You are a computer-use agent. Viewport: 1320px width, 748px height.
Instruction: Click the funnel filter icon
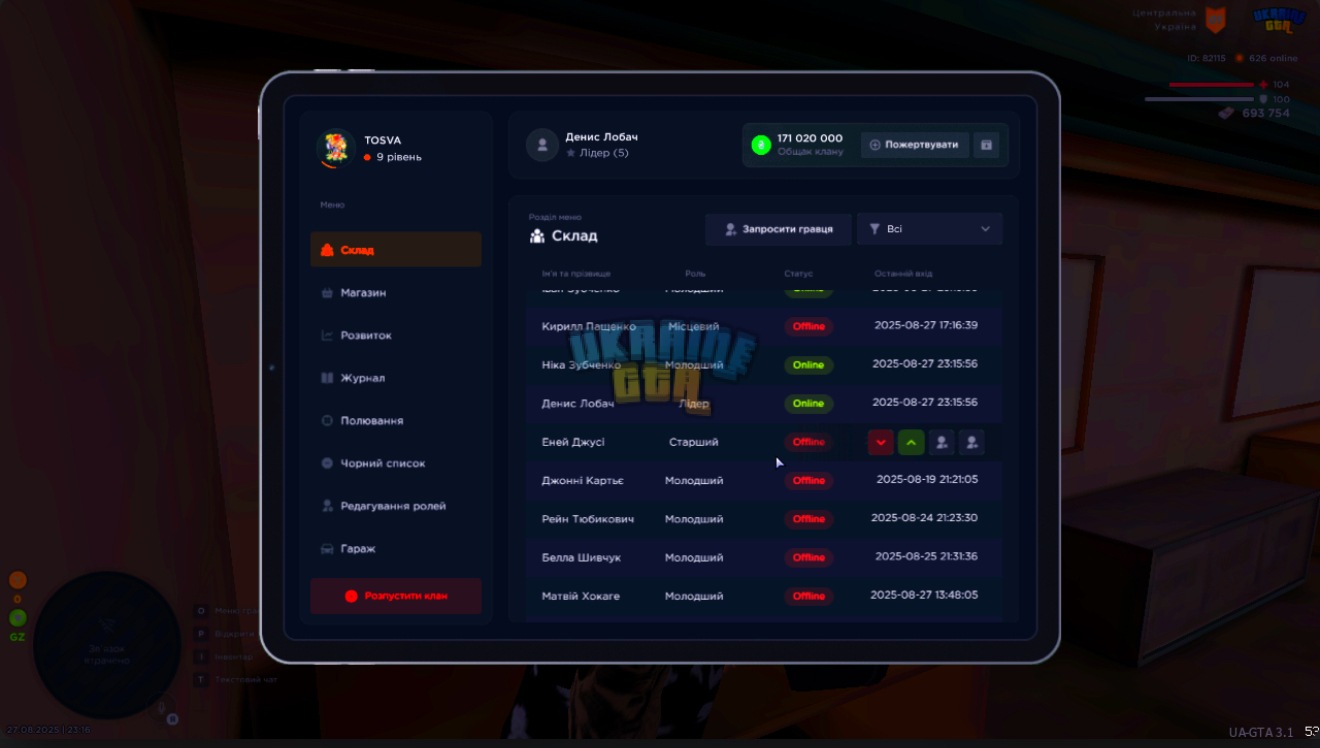(875, 229)
